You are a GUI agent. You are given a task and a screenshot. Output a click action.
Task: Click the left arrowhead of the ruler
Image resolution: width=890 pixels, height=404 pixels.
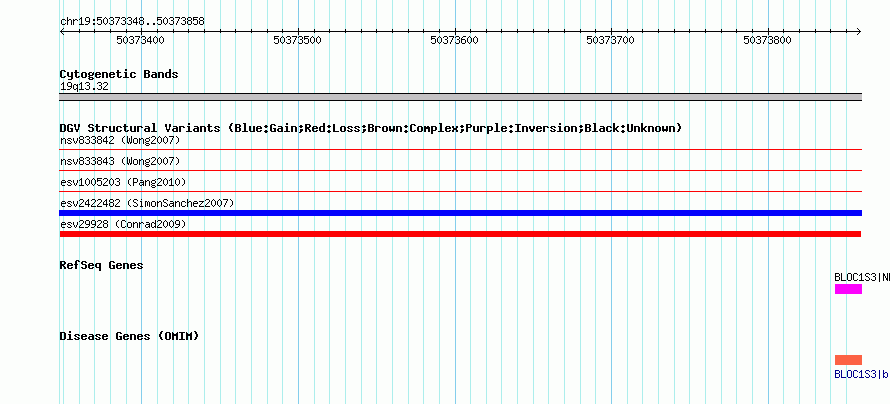(62, 31)
